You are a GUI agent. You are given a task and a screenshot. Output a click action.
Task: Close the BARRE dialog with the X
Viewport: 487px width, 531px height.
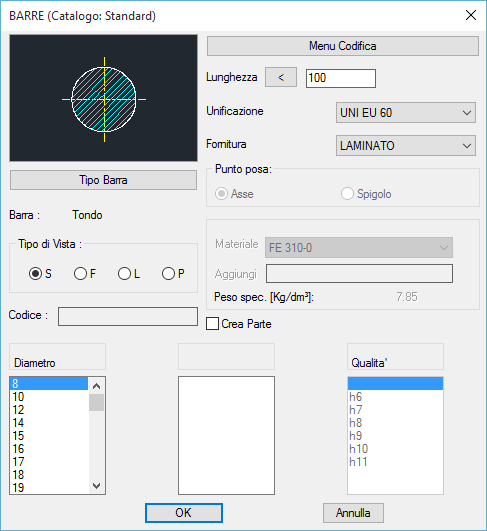[x=471, y=15]
